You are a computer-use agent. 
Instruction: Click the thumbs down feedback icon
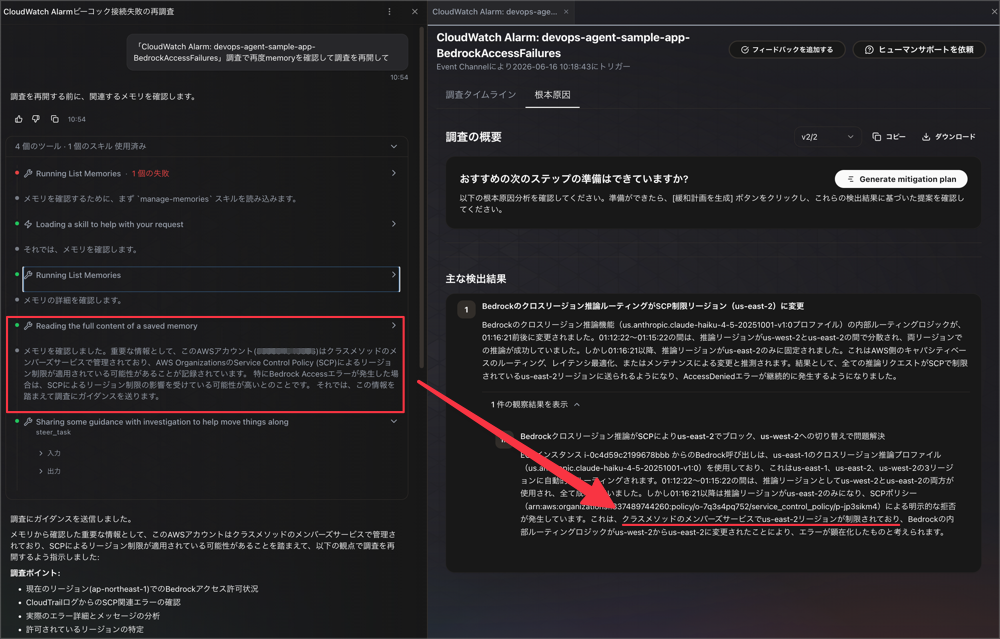point(36,119)
